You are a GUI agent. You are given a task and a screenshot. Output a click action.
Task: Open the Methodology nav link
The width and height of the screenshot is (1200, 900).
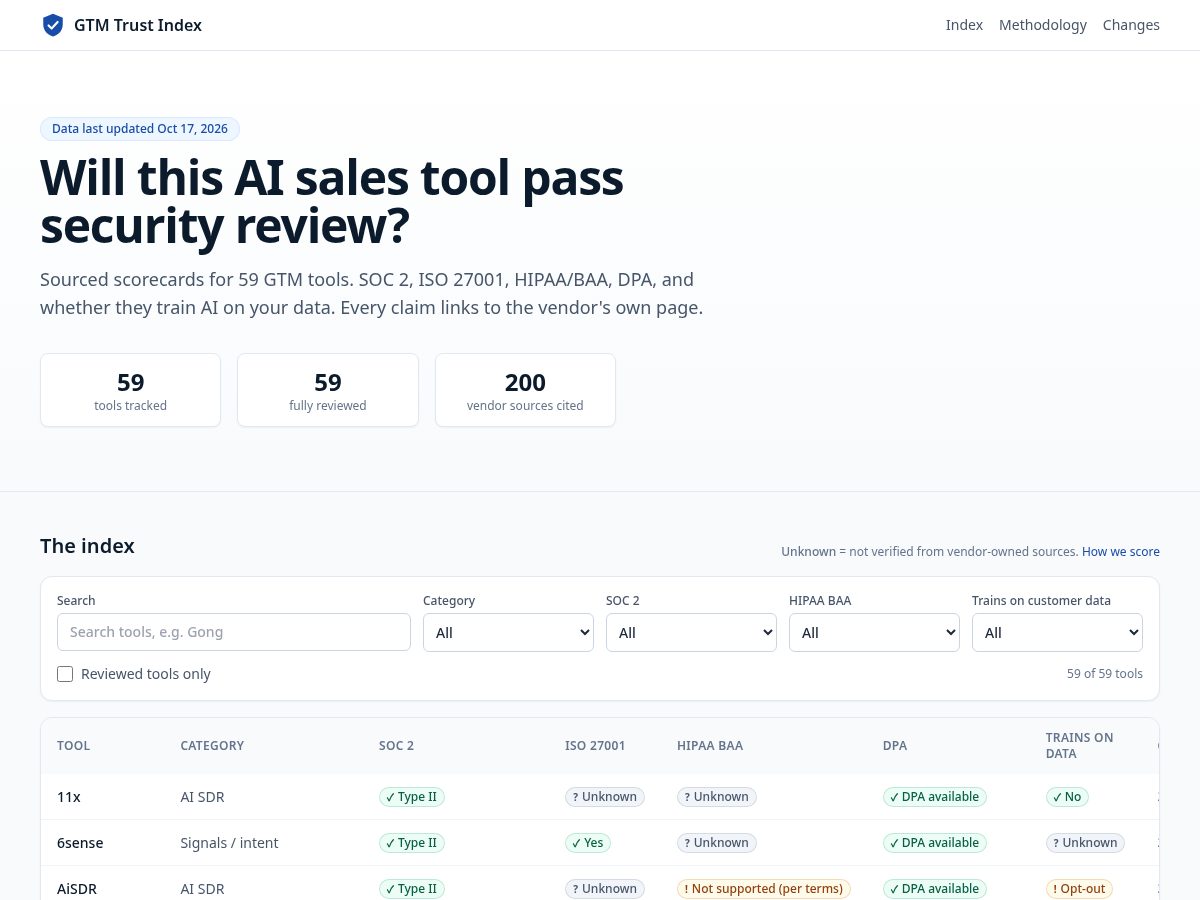click(1042, 25)
